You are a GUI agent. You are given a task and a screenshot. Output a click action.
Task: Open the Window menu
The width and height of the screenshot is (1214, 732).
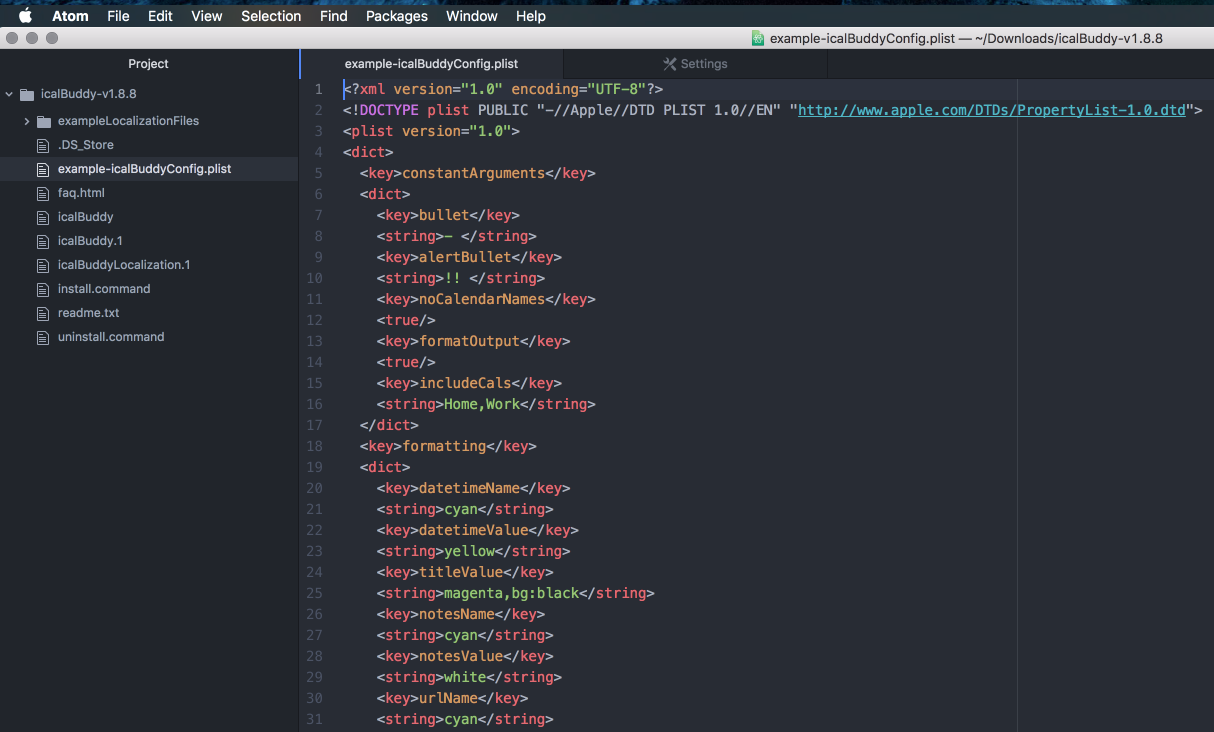(x=472, y=15)
